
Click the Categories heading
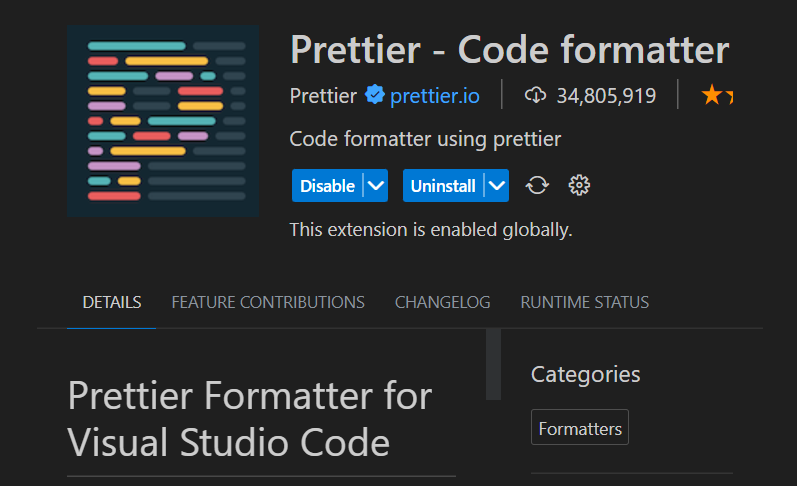click(x=586, y=375)
